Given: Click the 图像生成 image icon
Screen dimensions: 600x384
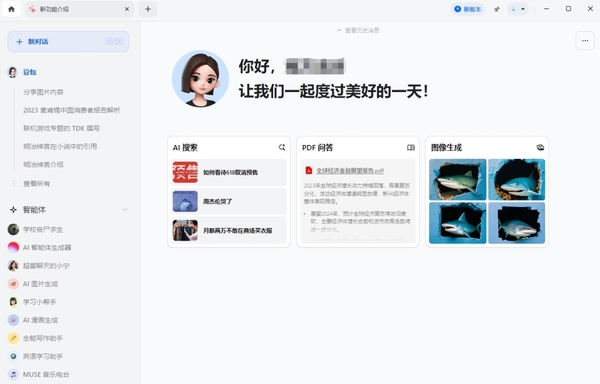Looking at the screenshot, I should point(540,147).
